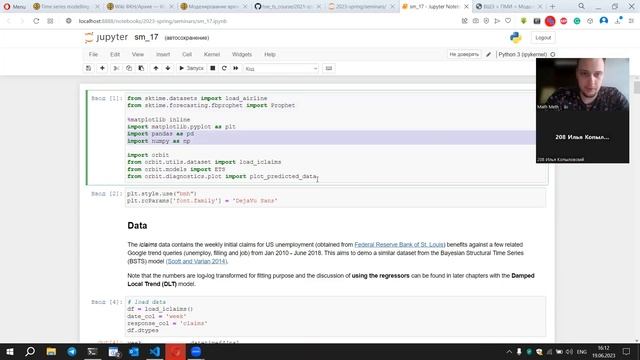The image size is (640, 360).
Task: Open the notification center icon
Action: click(627, 351)
